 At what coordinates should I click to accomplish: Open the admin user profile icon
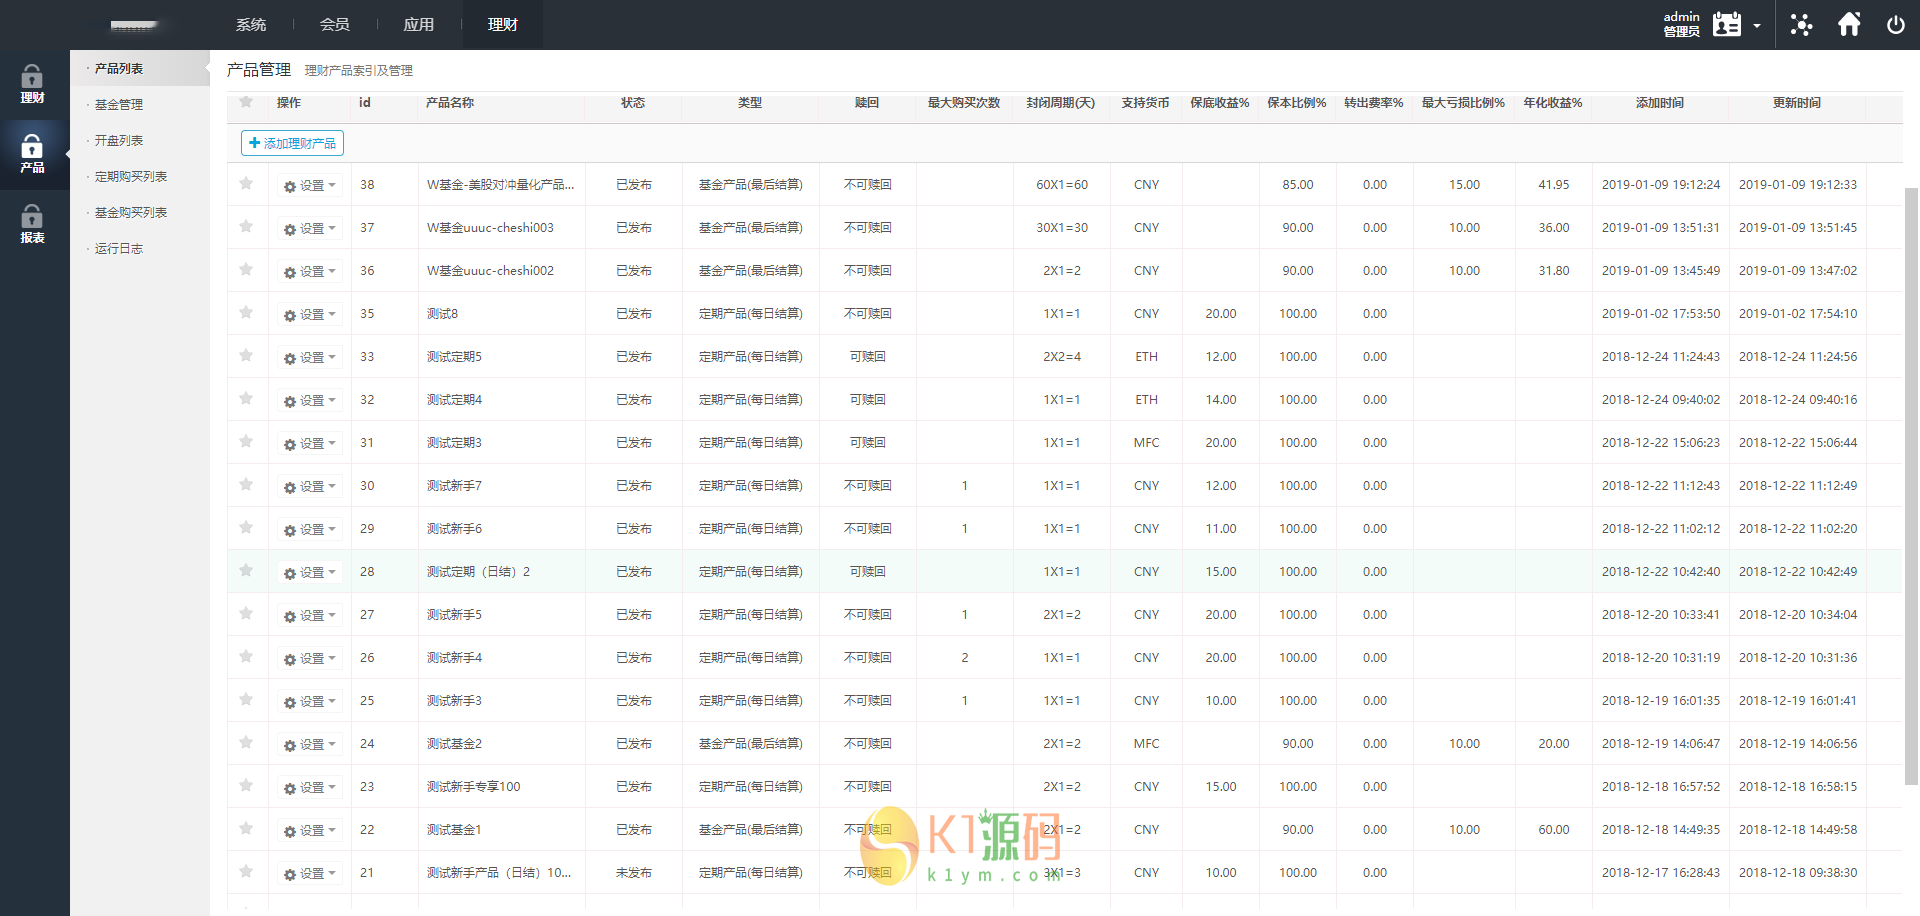1727,25
